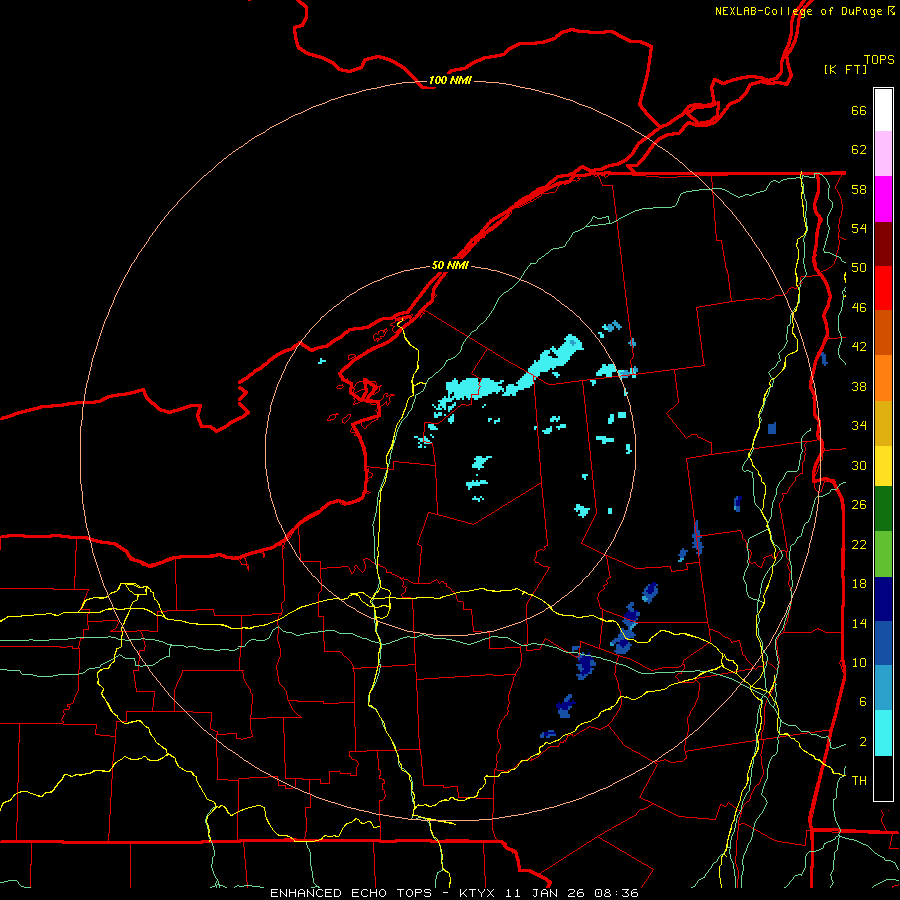Select the 50 tick on the color scale
The image size is (900, 900).
coord(859,267)
